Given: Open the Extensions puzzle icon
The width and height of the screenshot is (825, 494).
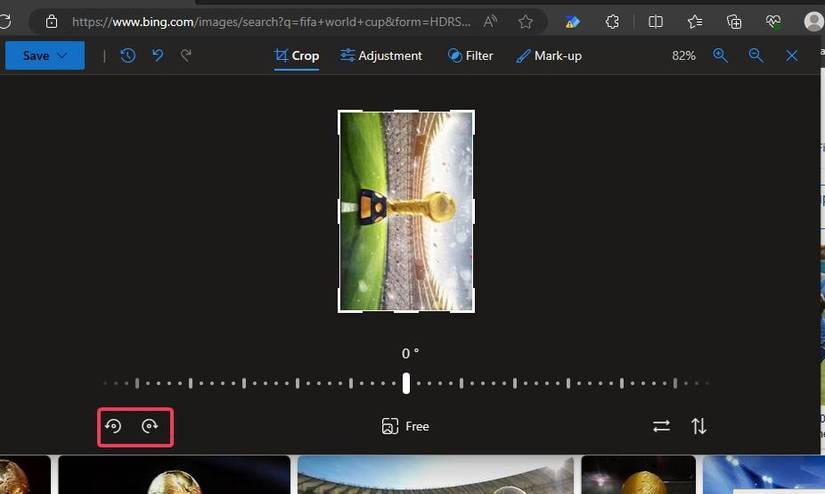Looking at the screenshot, I should coord(612,22).
